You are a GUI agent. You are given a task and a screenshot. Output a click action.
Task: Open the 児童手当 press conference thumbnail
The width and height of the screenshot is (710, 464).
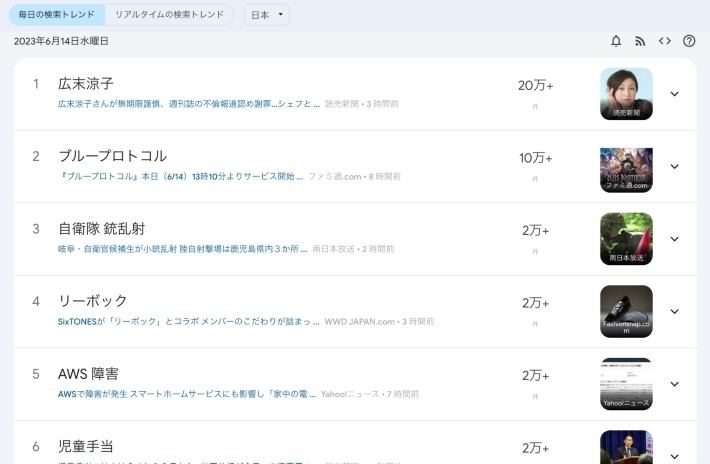[x=626, y=447]
